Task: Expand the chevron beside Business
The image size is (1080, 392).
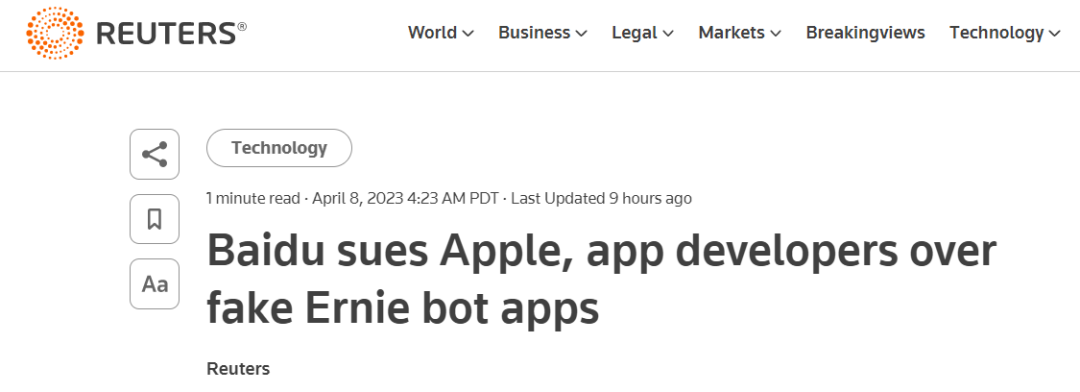Action: coord(581,33)
